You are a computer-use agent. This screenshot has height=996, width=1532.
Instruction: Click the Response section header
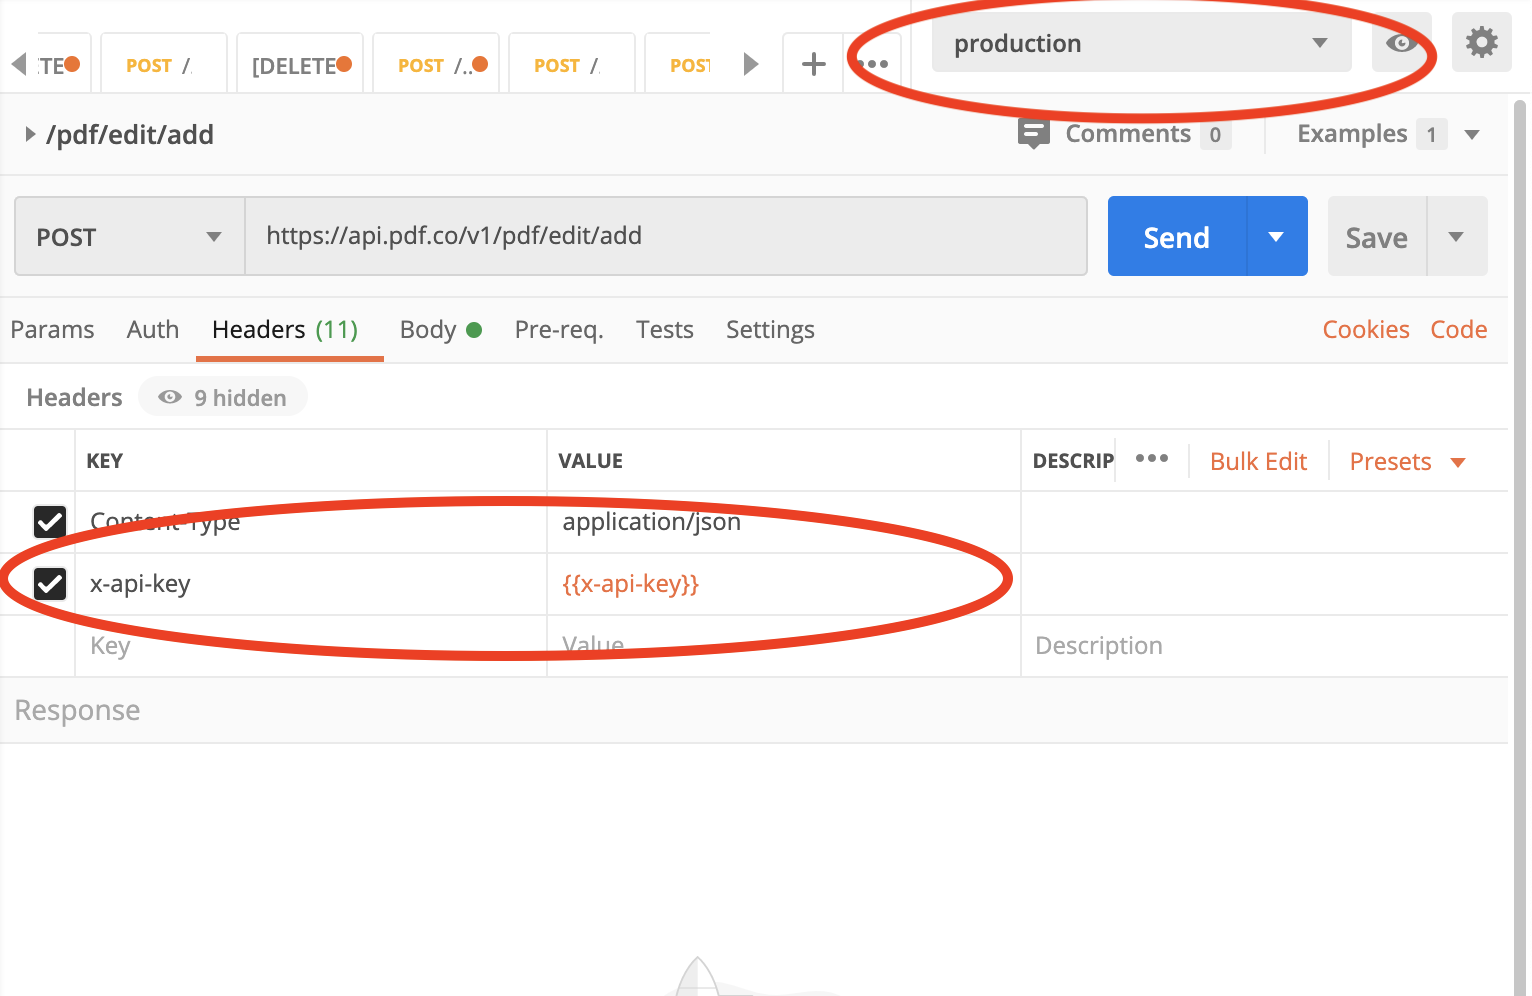coord(754,710)
